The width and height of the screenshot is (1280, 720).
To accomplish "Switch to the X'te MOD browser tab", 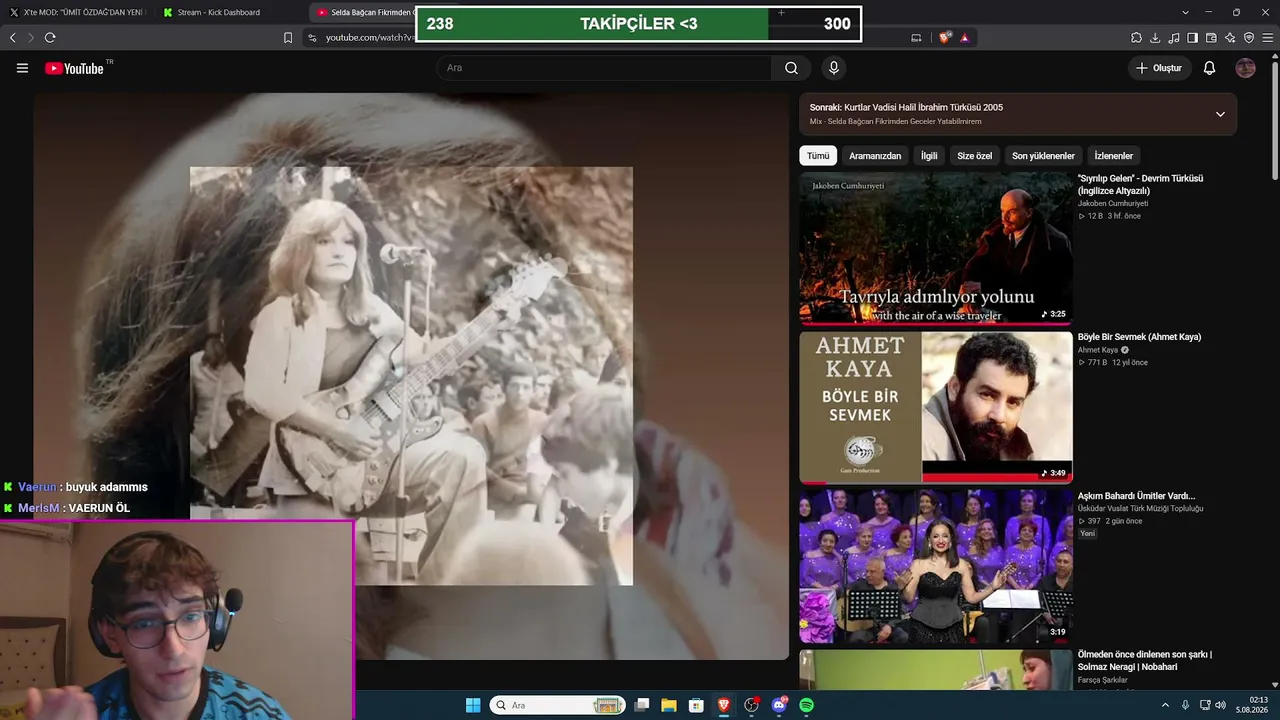I will (x=77, y=12).
